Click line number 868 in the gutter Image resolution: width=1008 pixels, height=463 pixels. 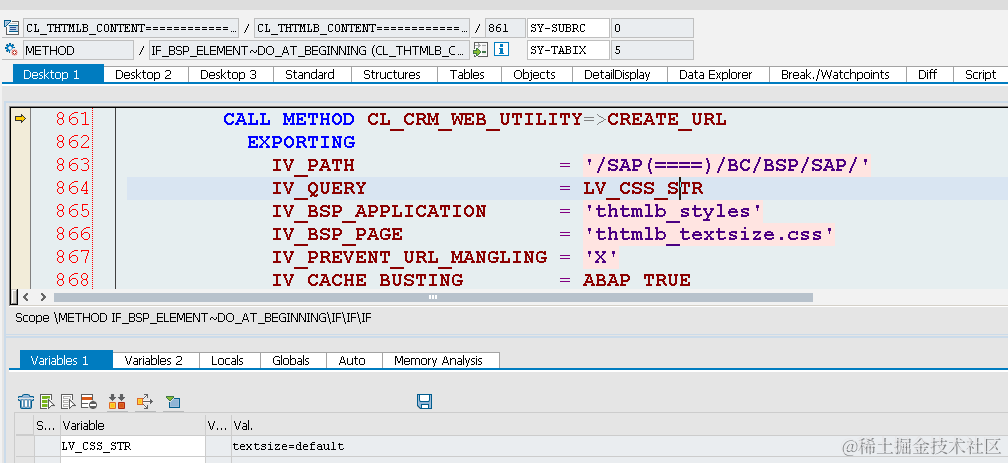73,280
